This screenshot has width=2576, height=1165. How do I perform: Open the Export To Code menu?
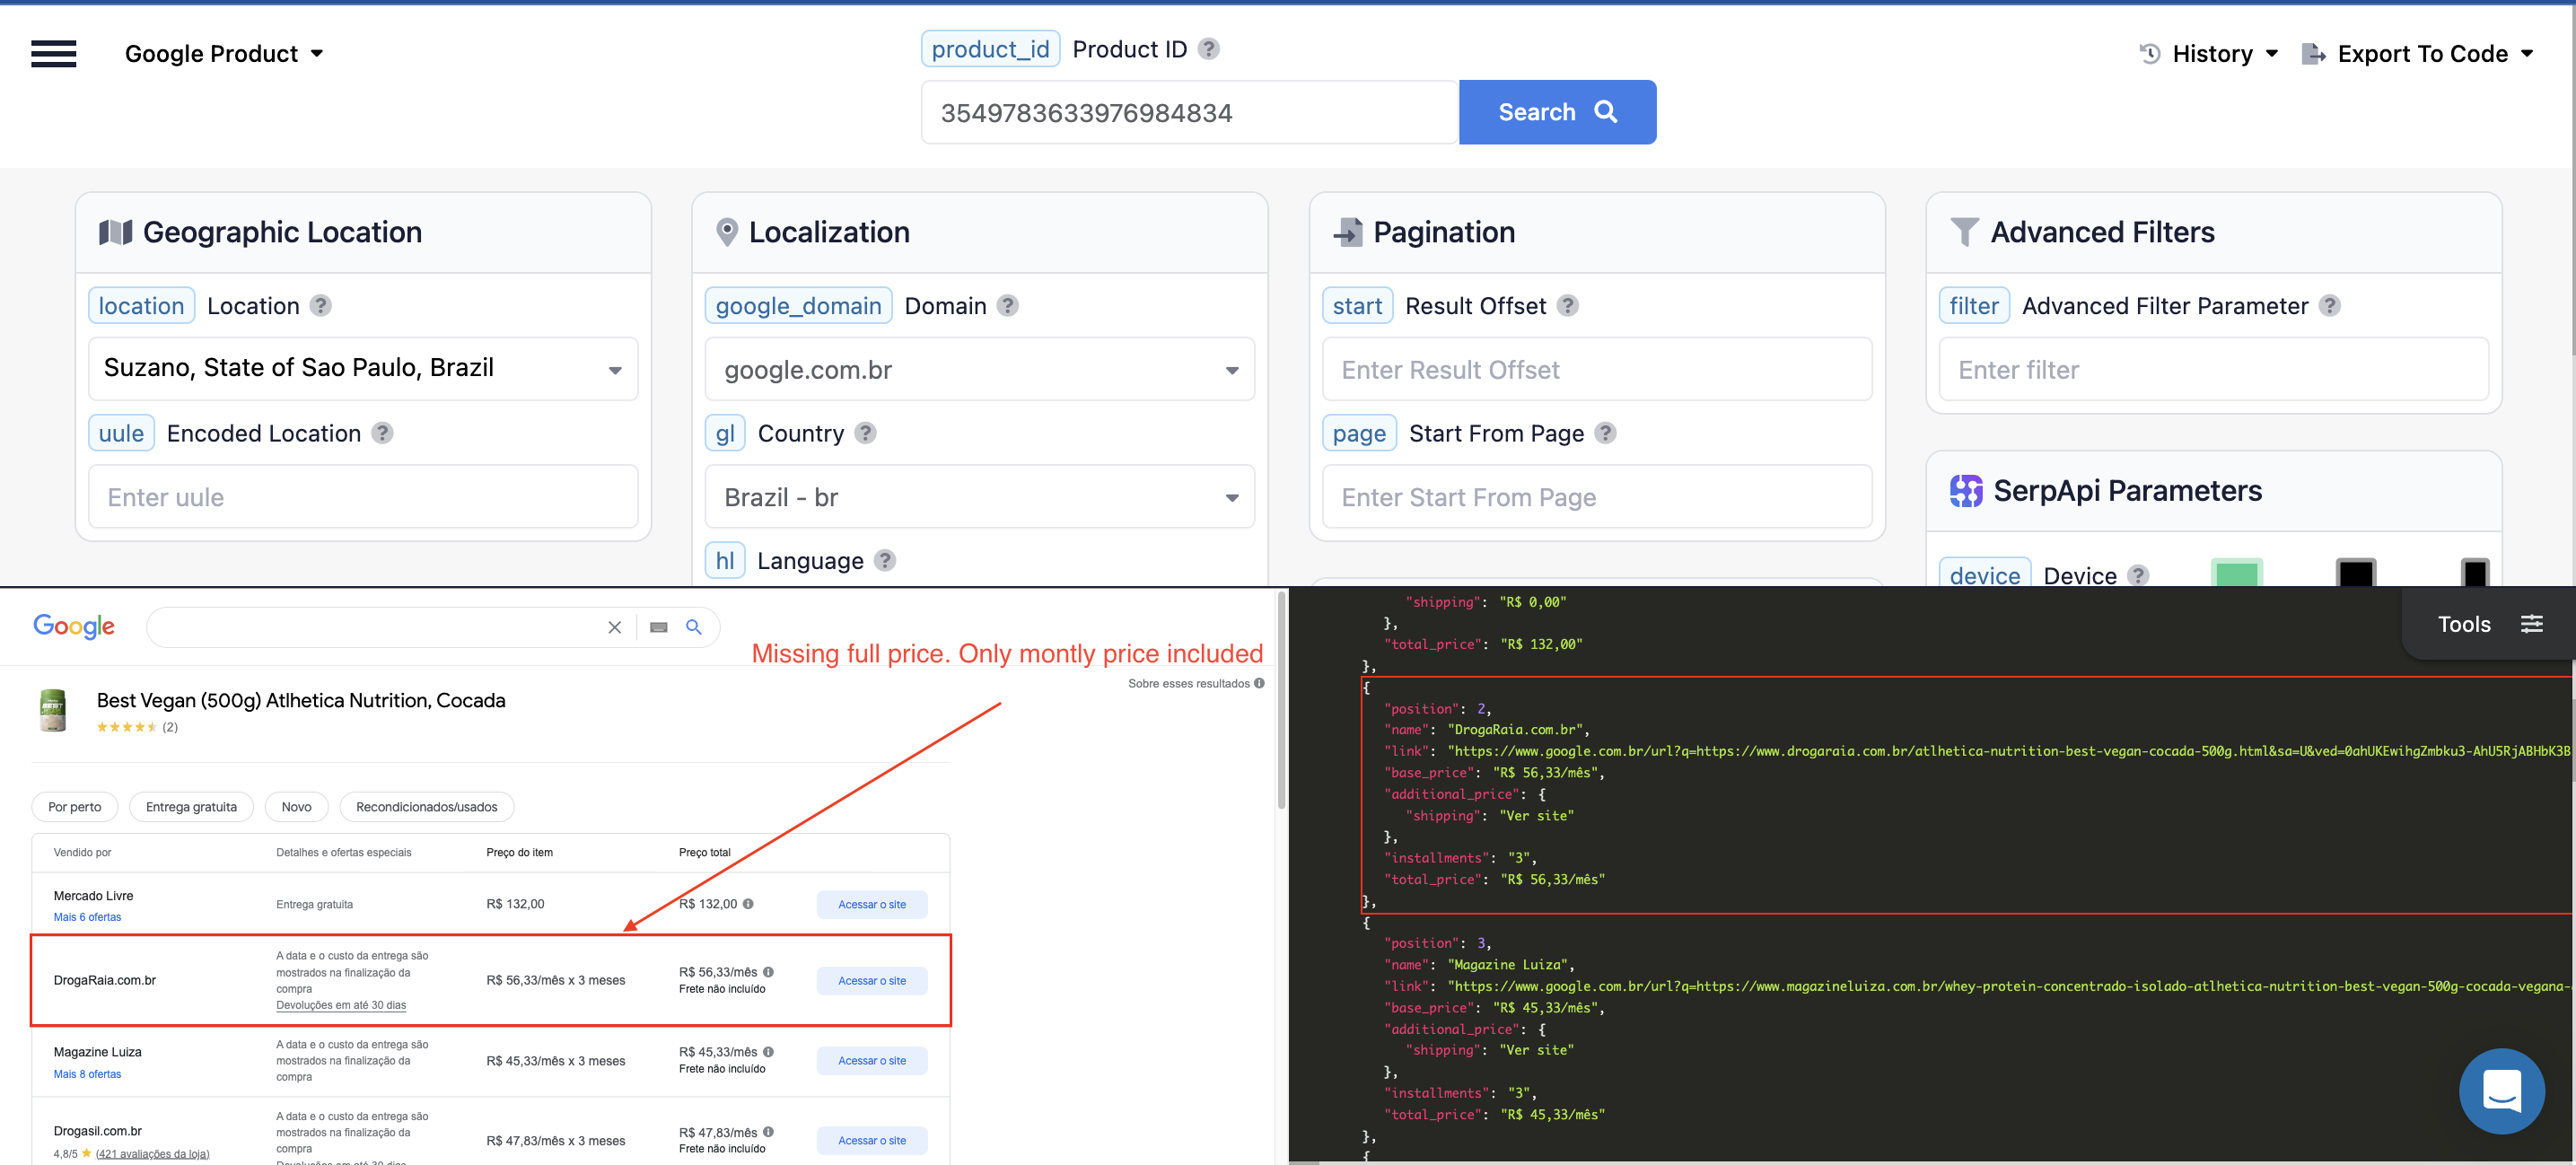(x=2419, y=53)
